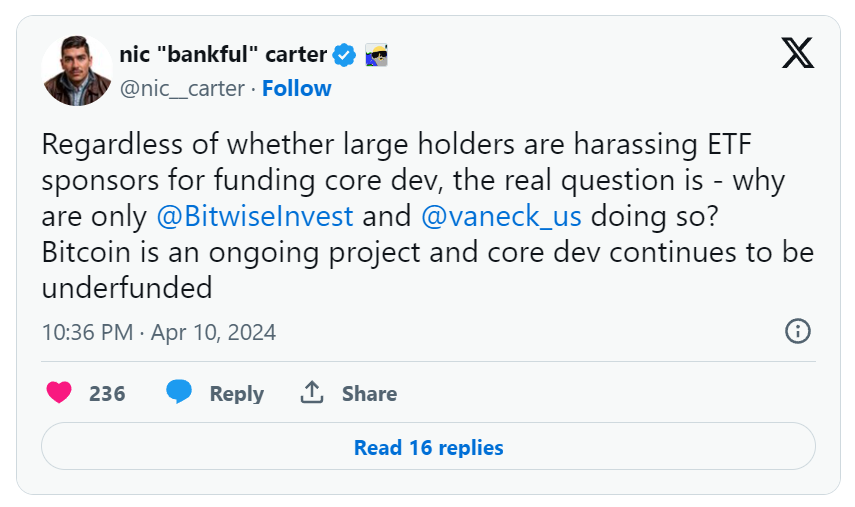Click the @nic__carter handle
Viewport: 855px width, 507px height.
click(x=182, y=88)
